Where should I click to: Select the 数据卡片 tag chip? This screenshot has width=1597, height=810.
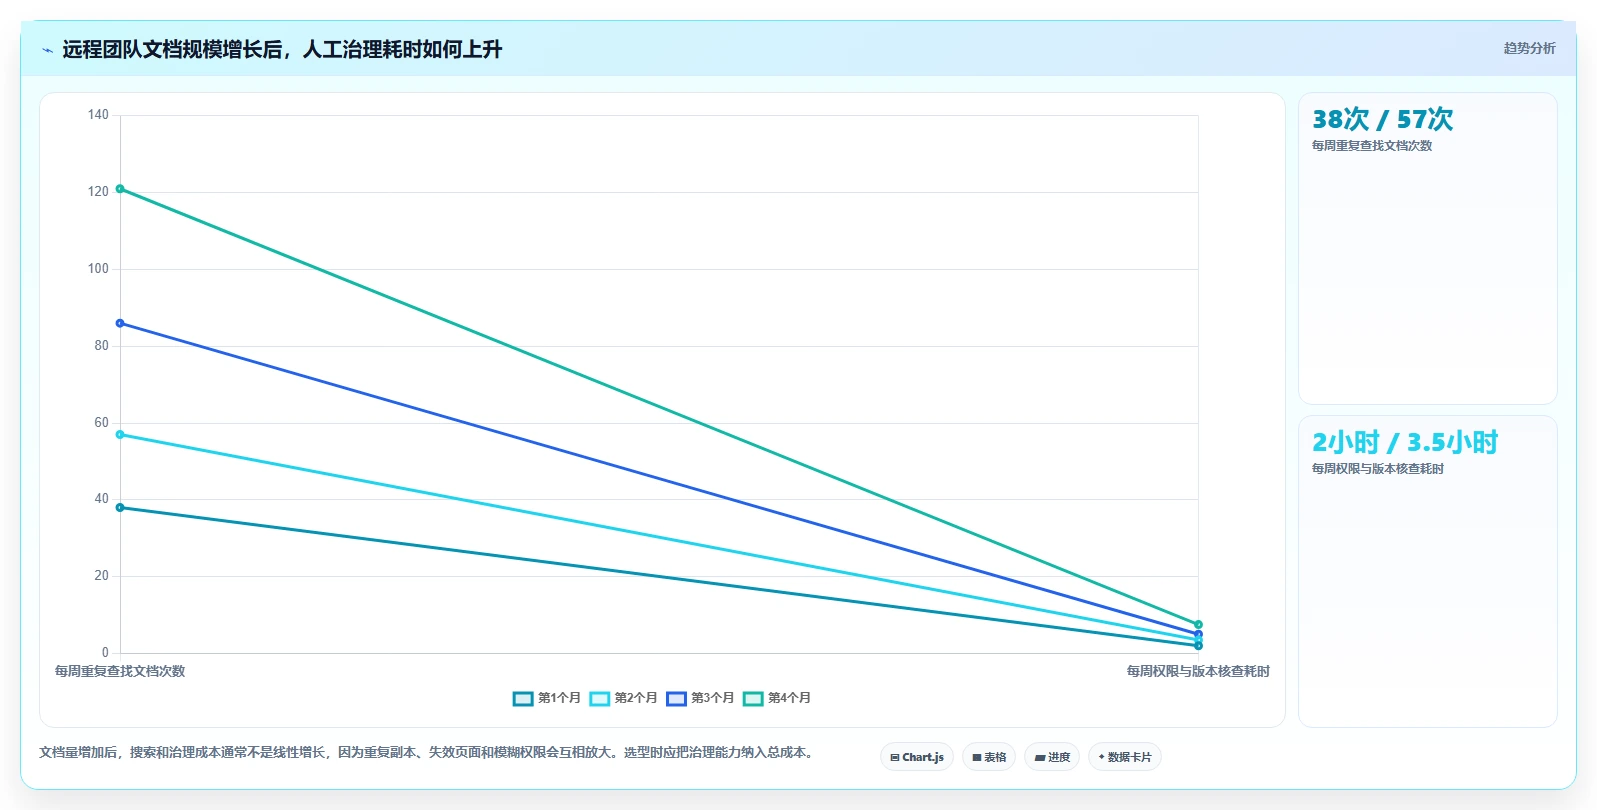pyautogui.click(x=1125, y=757)
